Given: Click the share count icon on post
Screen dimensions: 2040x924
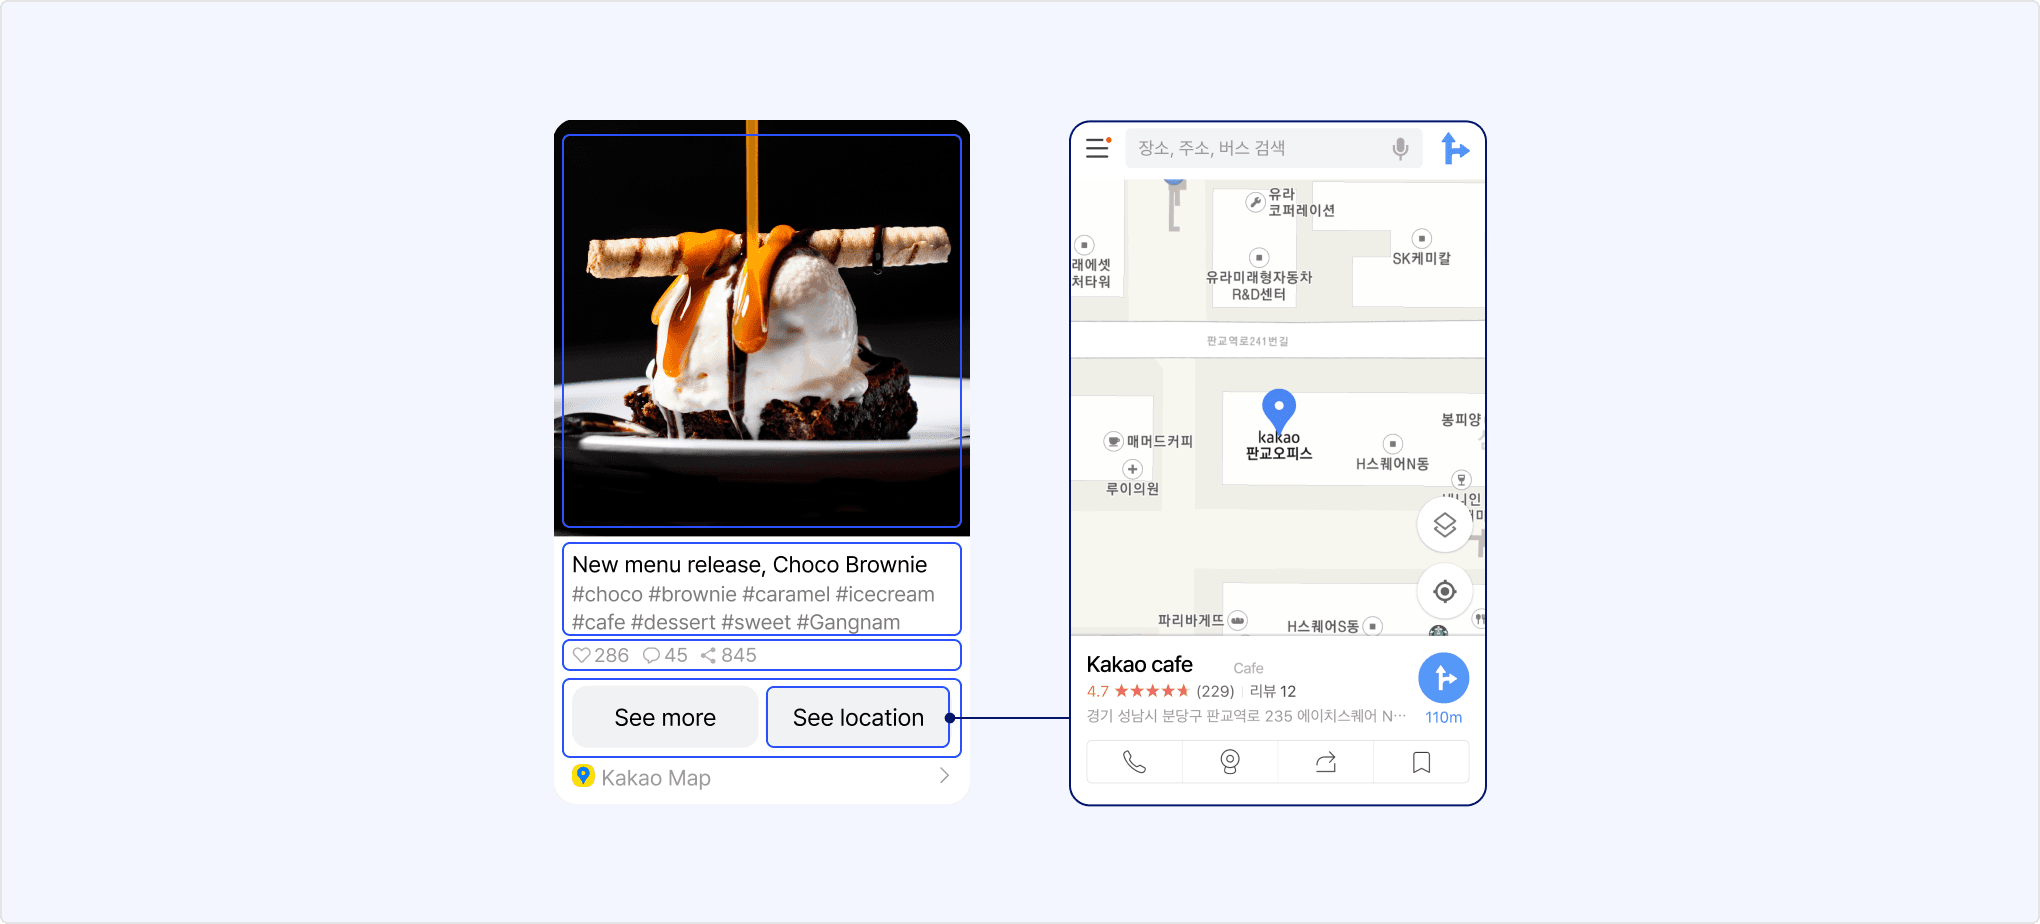Looking at the screenshot, I should [708, 655].
